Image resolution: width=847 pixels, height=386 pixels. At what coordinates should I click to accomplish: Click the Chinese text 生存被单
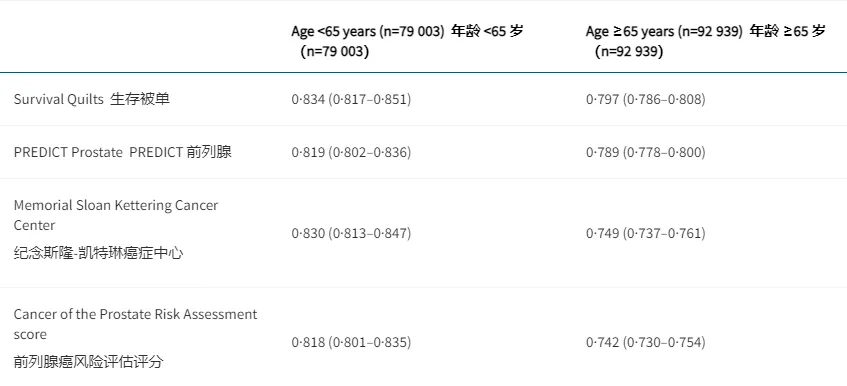pyautogui.click(x=140, y=99)
